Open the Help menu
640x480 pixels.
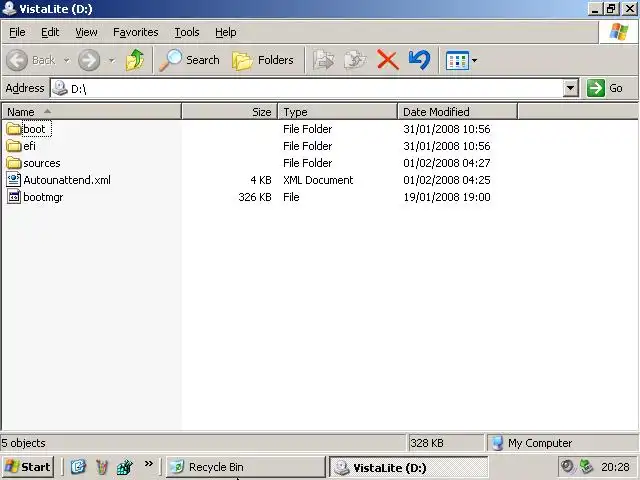(226, 32)
